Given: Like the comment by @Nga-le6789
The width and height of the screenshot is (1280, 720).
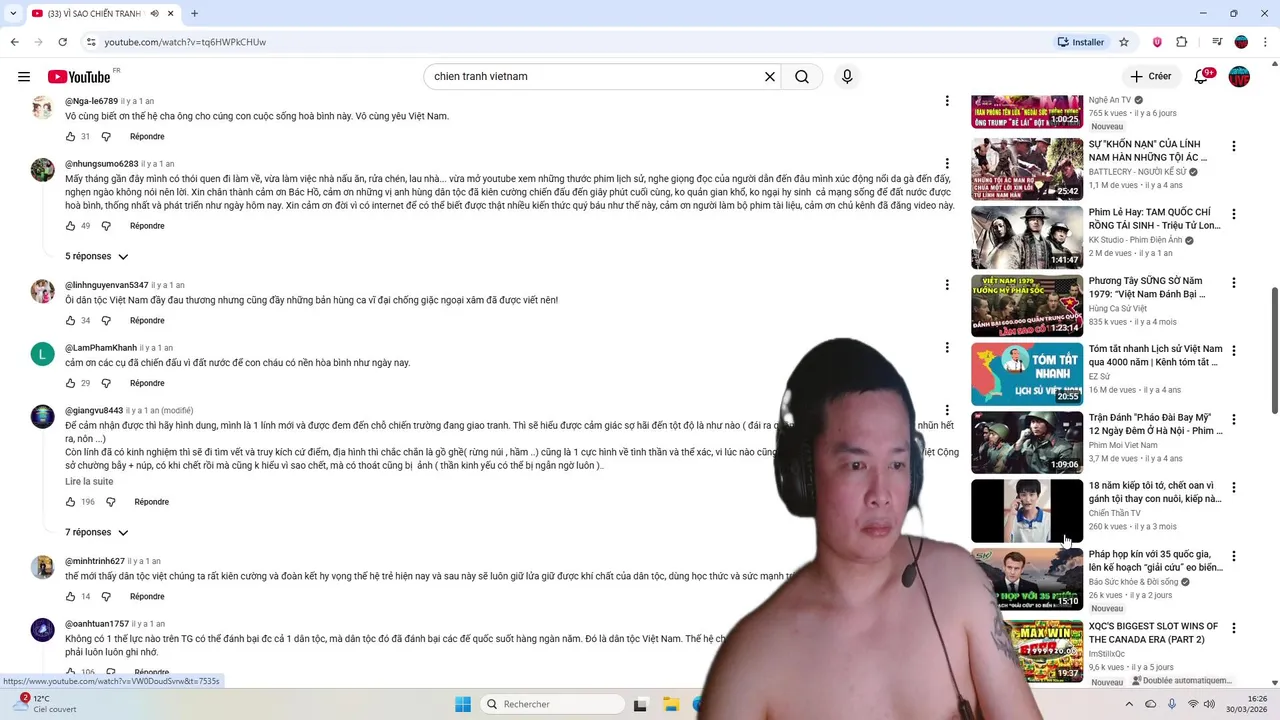Looking at the screenshot, I should pyautogui.click(x=70, y=137).
